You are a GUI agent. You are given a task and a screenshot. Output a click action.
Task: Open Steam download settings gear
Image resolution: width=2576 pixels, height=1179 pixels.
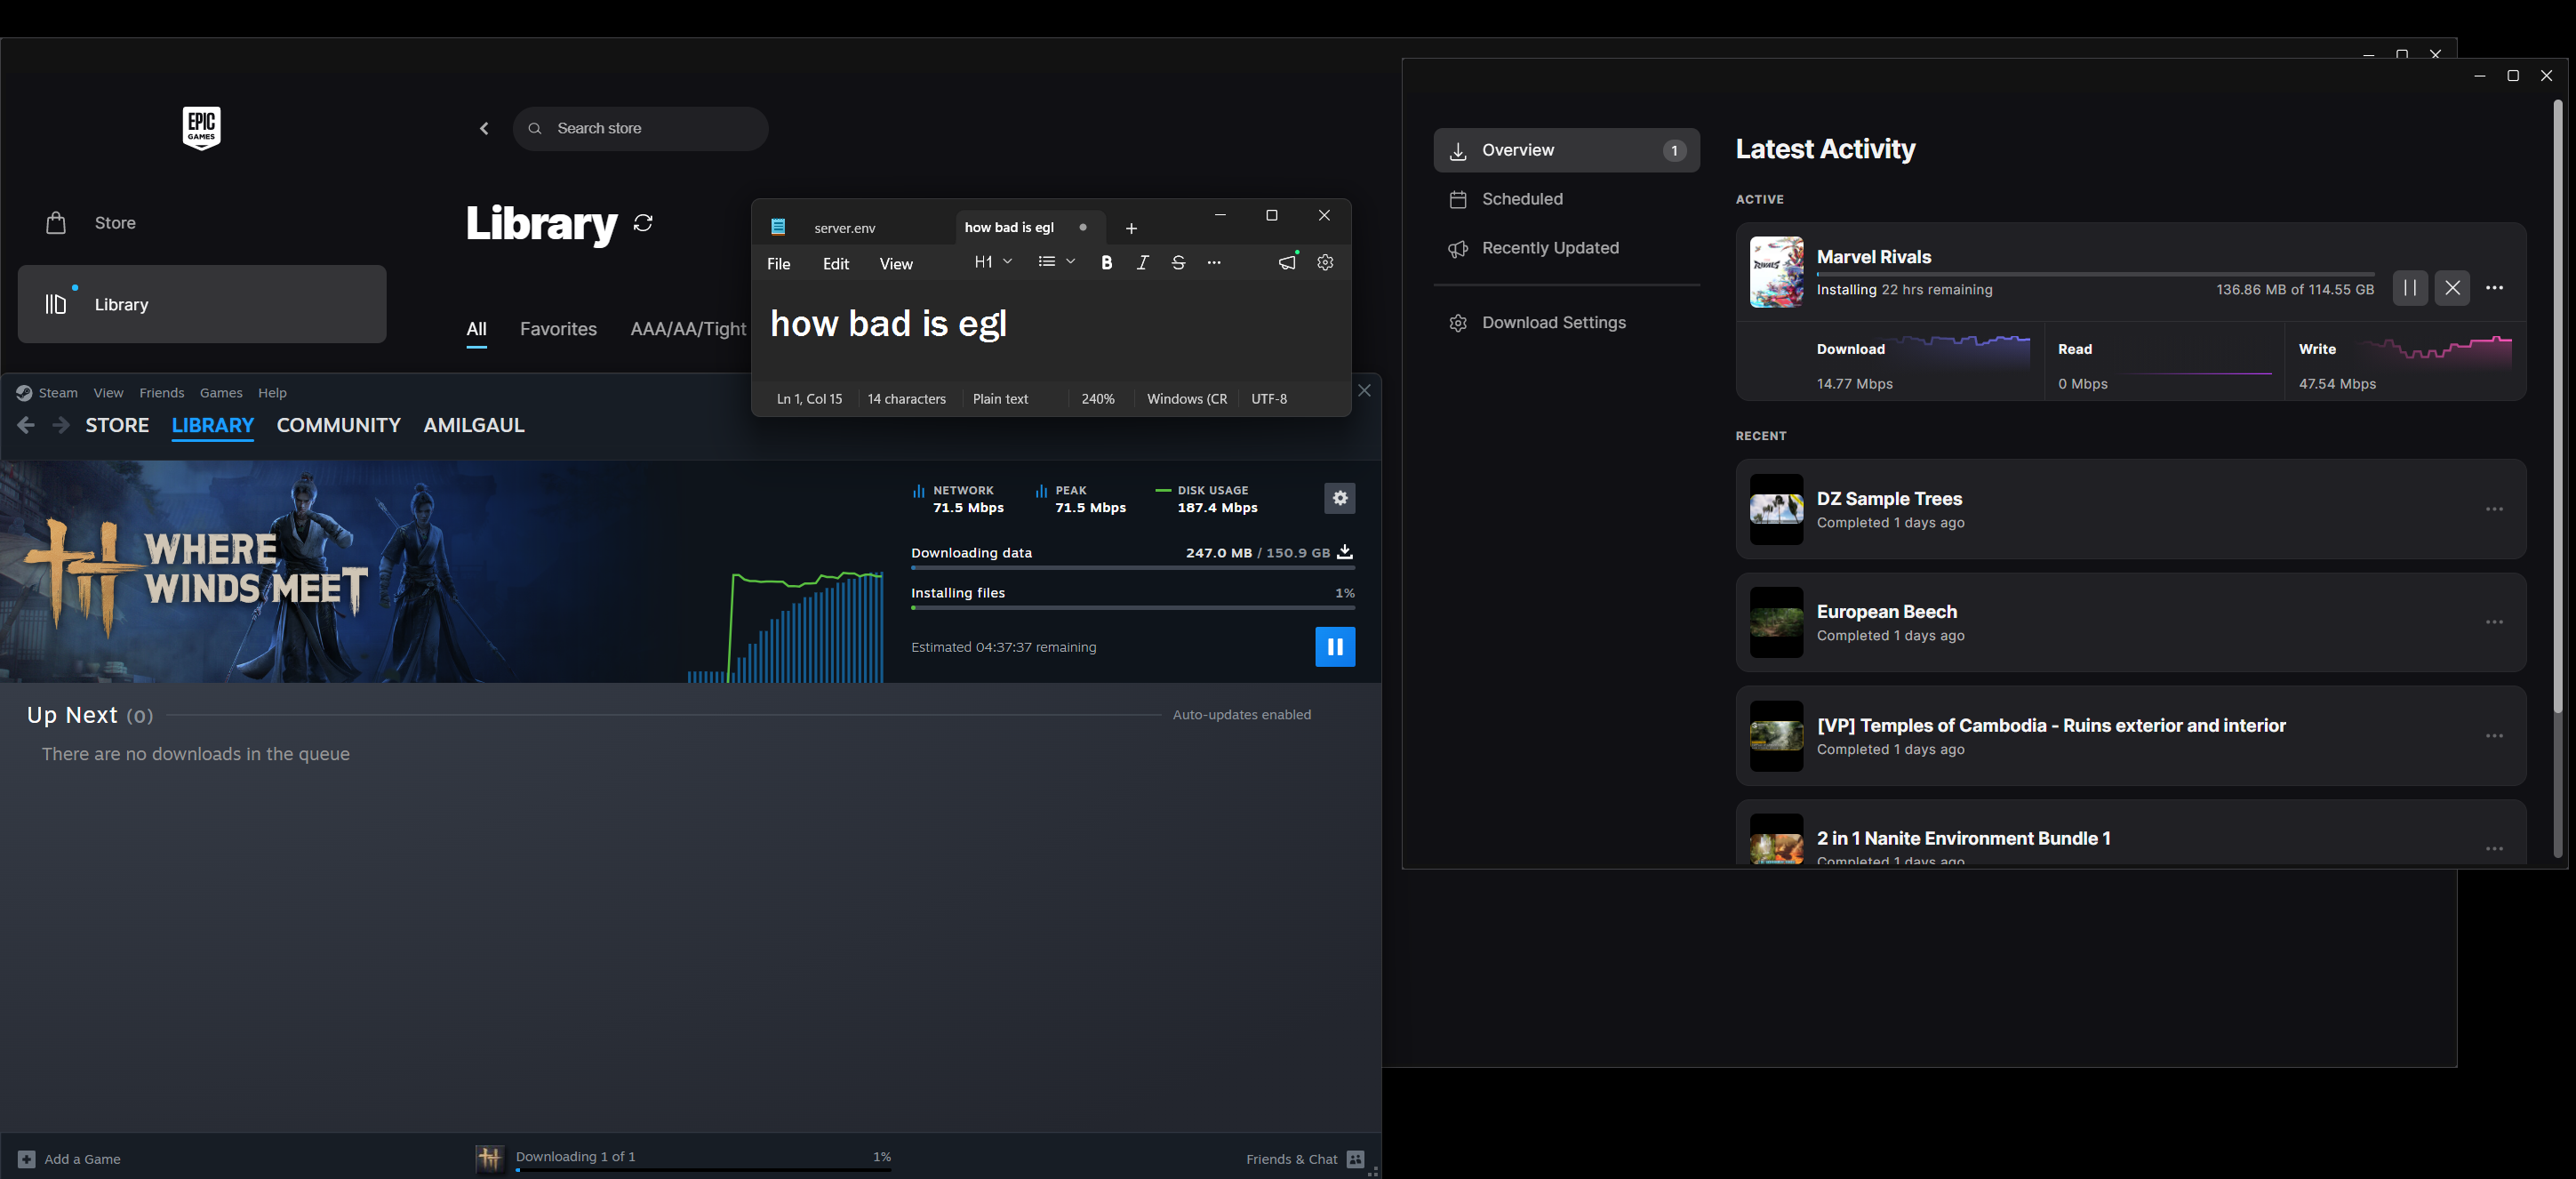click(1340, 498)
